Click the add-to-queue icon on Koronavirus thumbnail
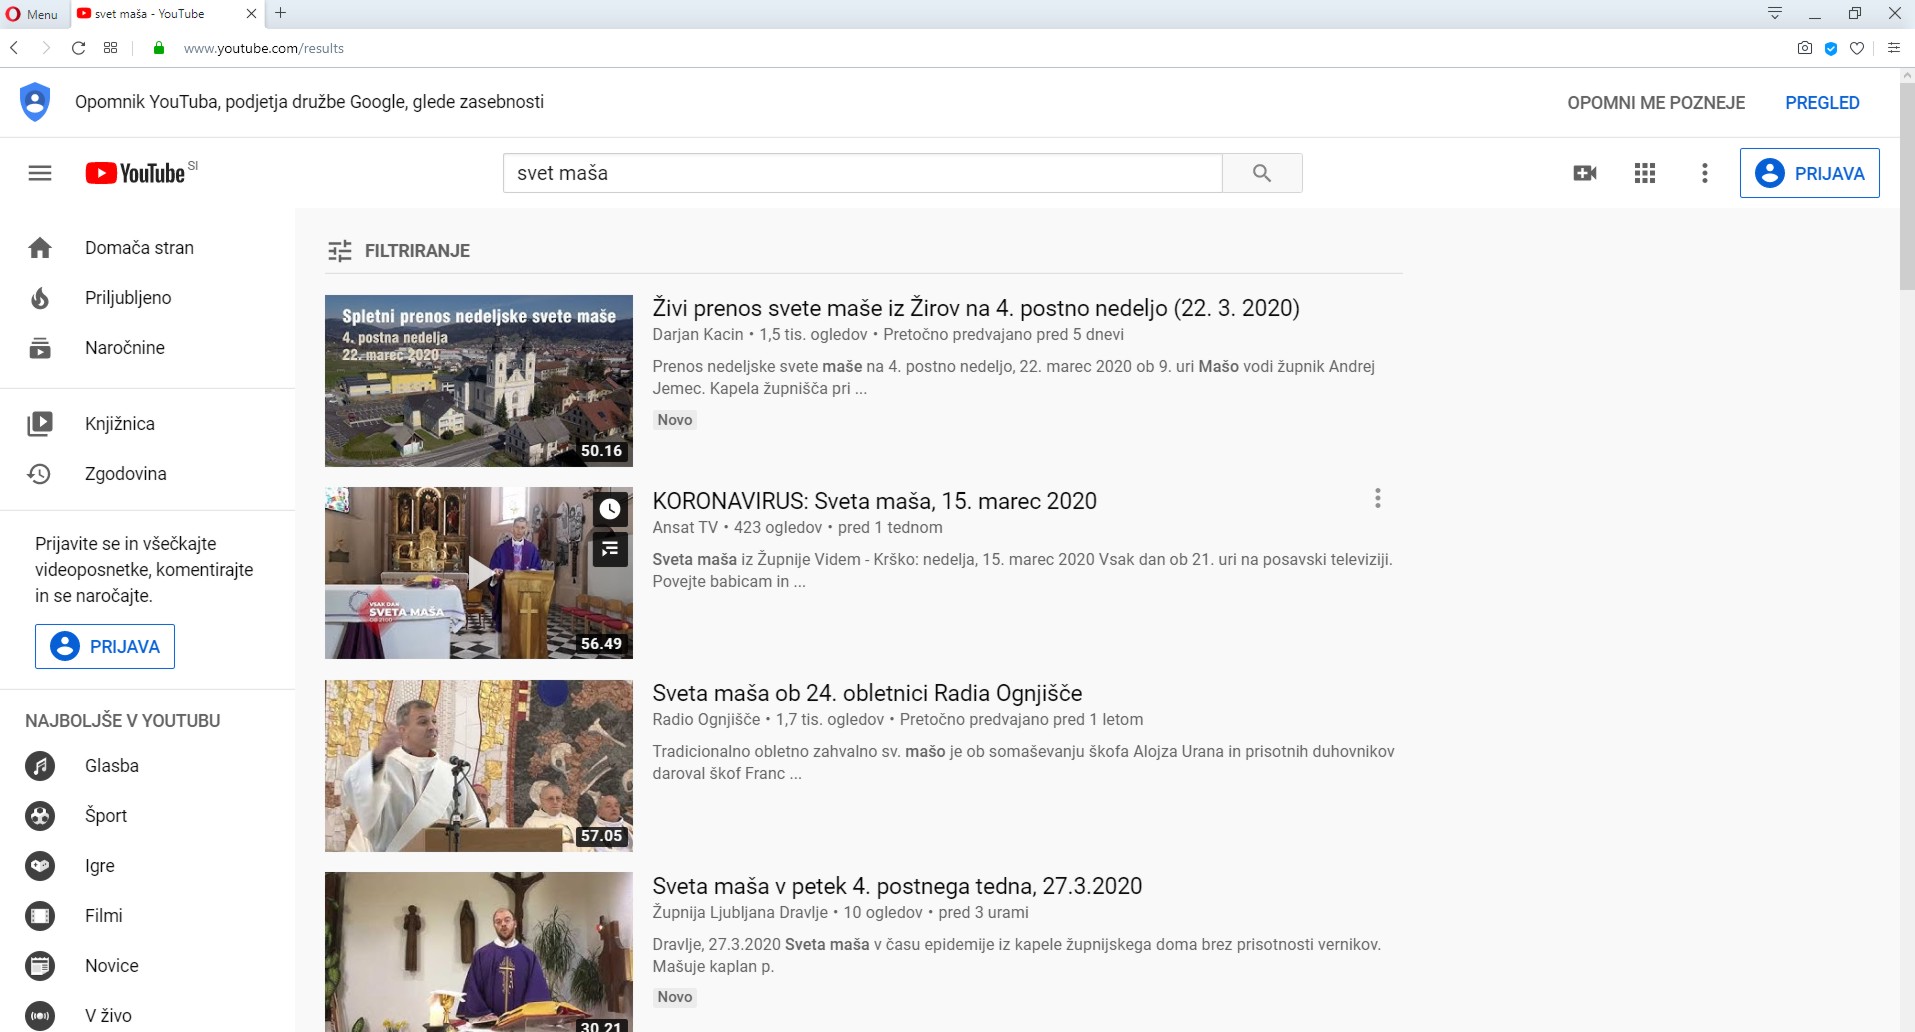The height and width of the screenshot is (1032, 1915). click(x=610, y=549)
